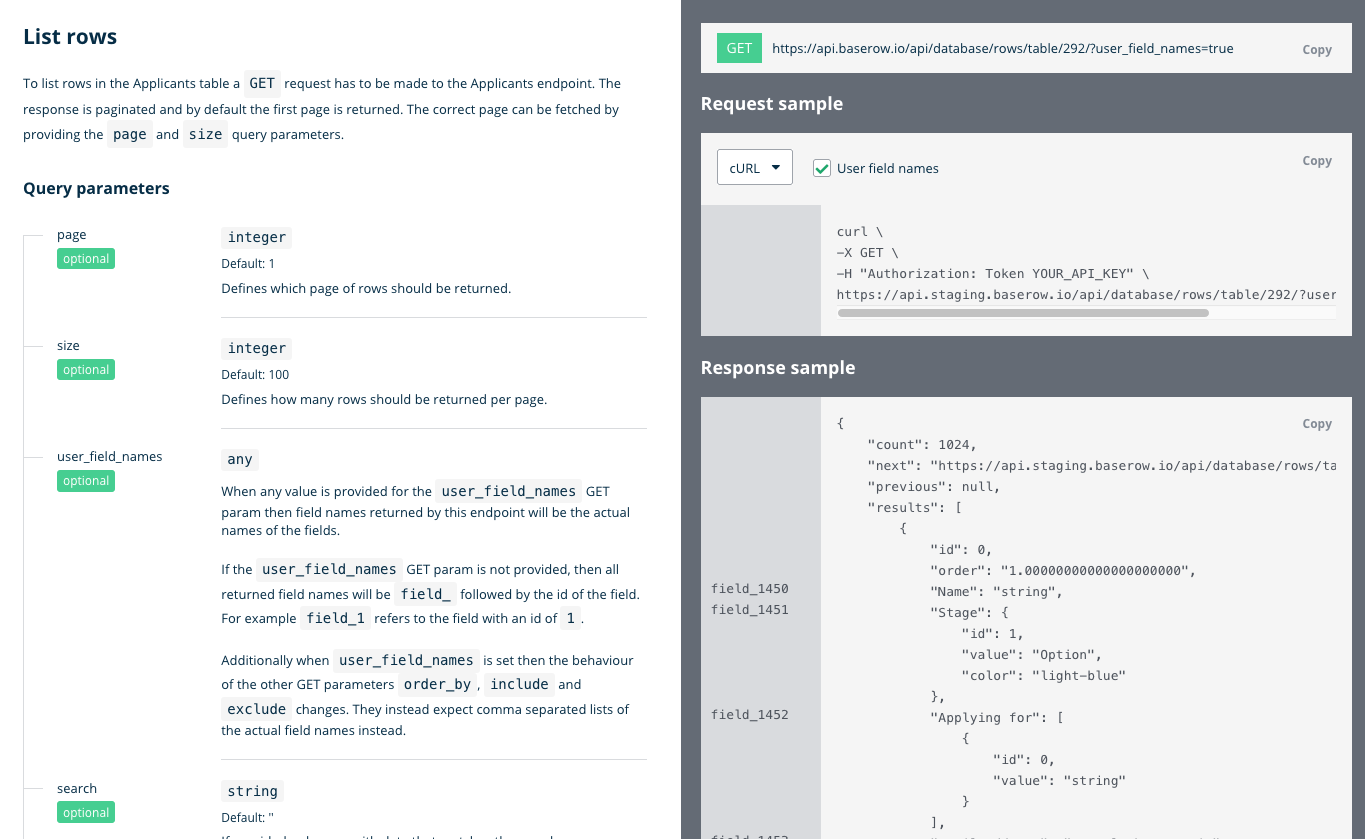Click the List rows heading
This screenshot has width=1365, height=839.
pos(70,37)
